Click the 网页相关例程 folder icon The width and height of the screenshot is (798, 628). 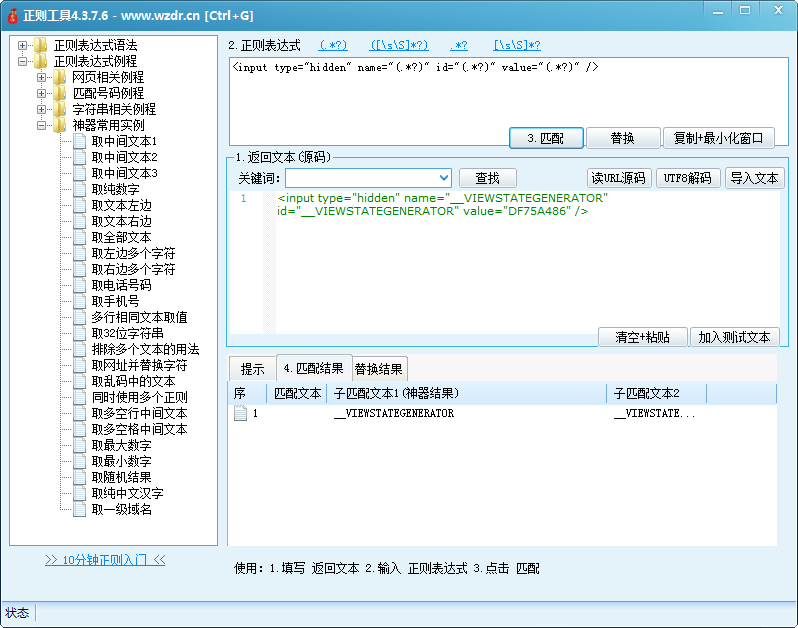[59, 77]
